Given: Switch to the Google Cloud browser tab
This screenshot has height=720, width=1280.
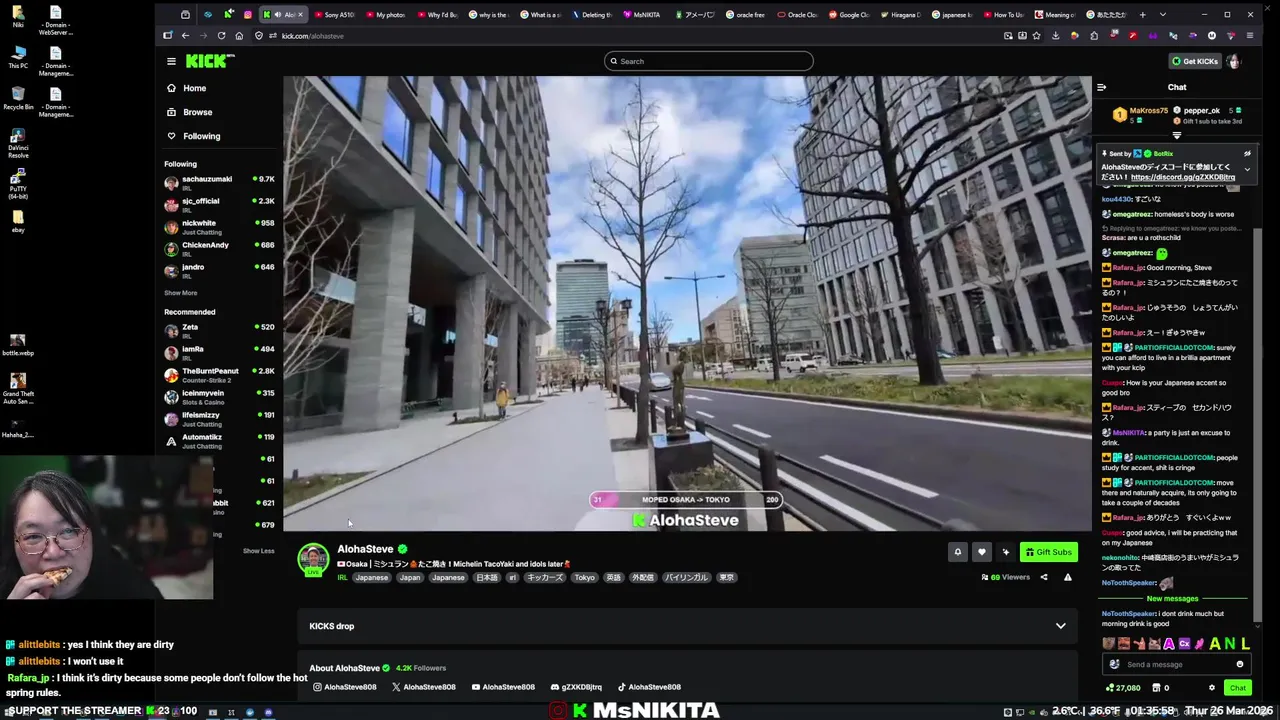Looking at the screenshot, I should (x=849, y=15).
